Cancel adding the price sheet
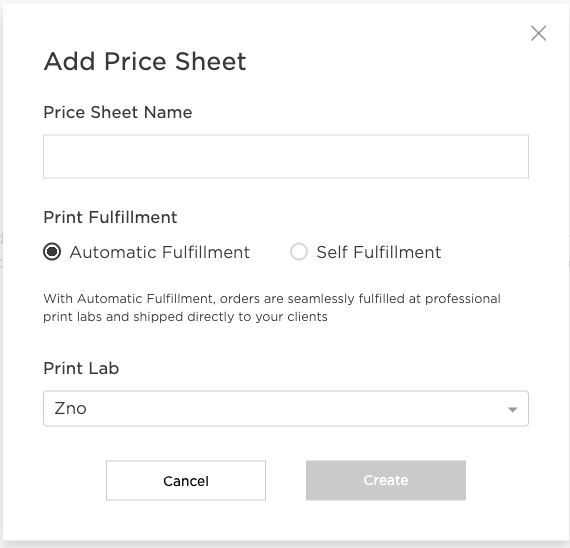 coord(186,480)
